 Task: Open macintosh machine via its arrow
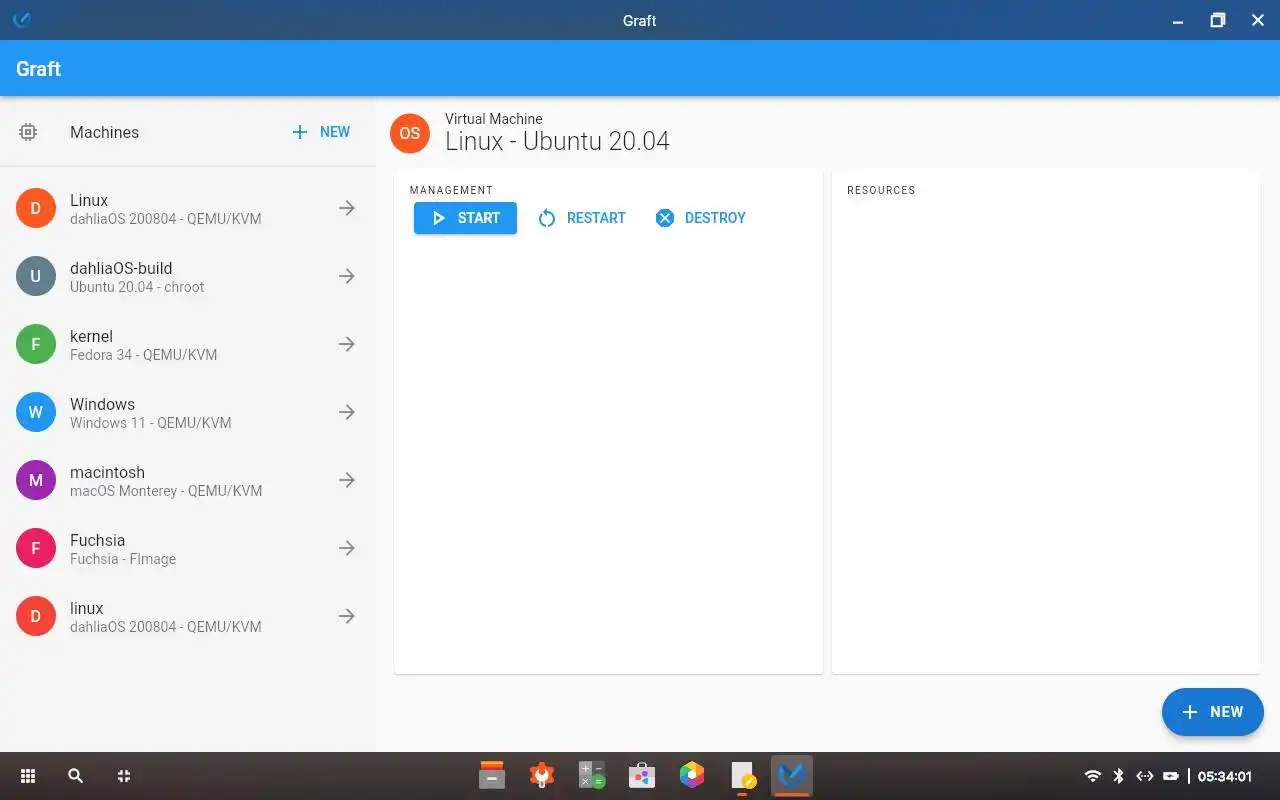347,480
